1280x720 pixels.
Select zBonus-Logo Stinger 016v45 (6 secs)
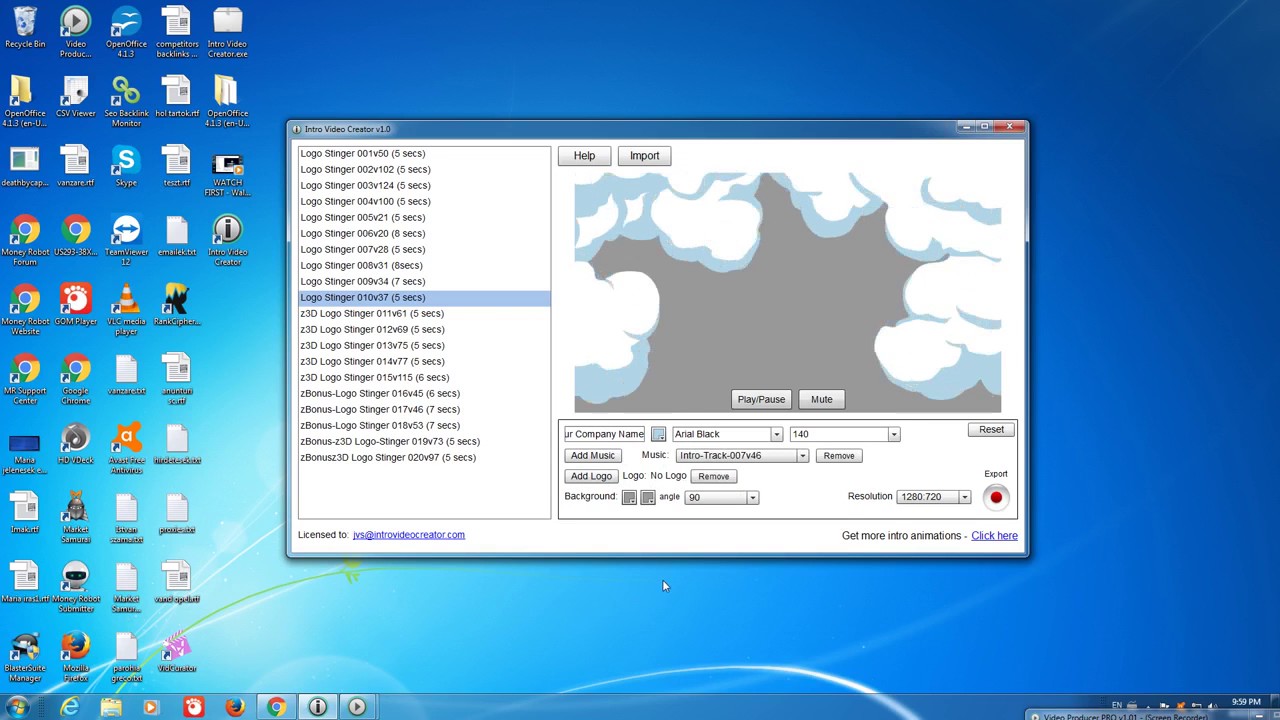(x=424, y=394)
